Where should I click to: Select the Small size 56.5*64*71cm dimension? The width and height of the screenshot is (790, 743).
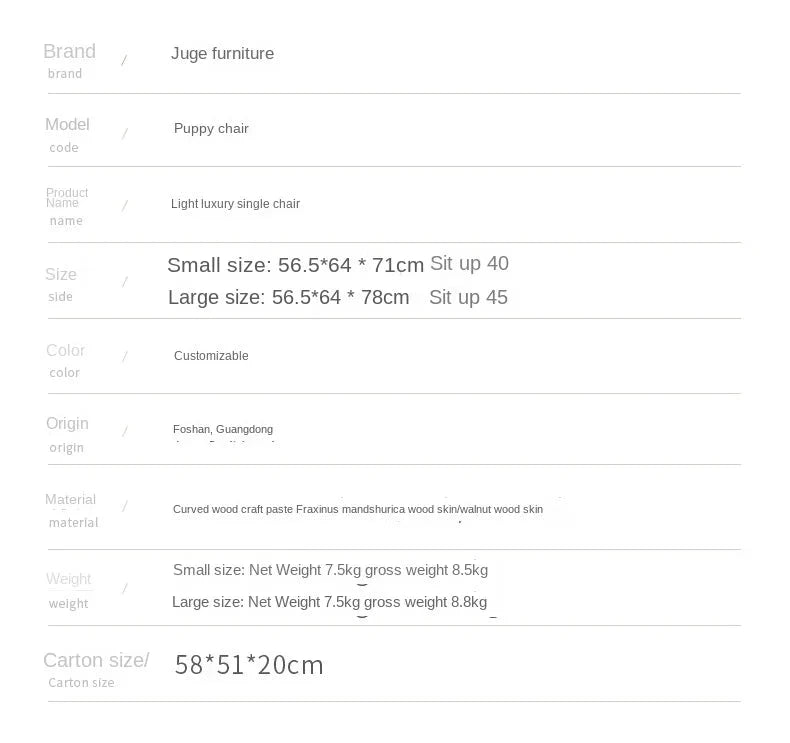pos(296,265)
